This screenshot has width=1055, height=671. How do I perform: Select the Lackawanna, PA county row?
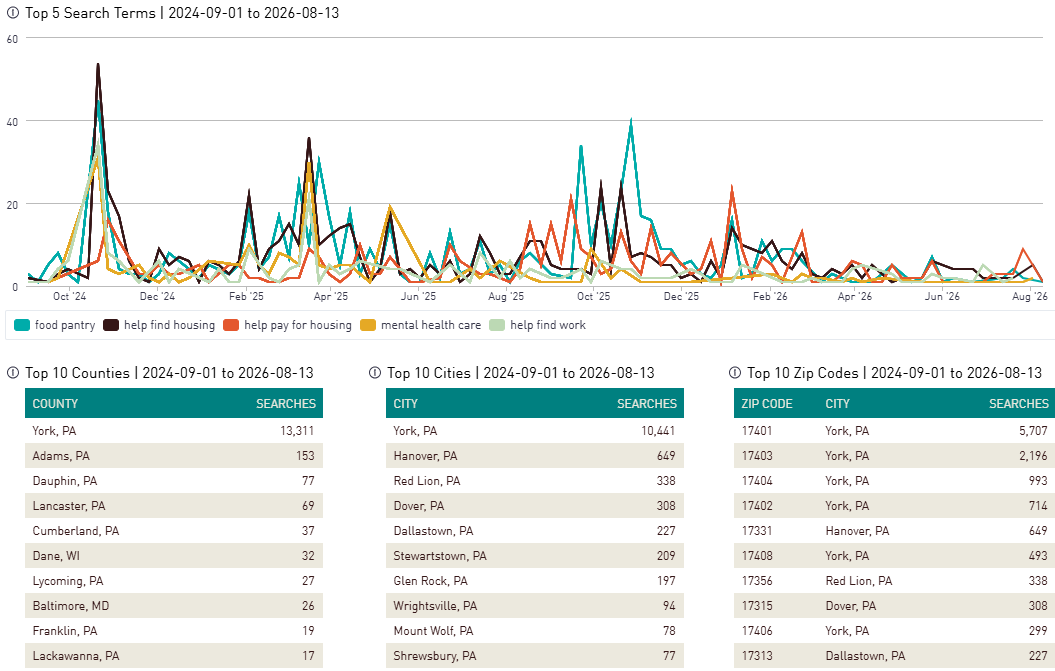[174, 656]
